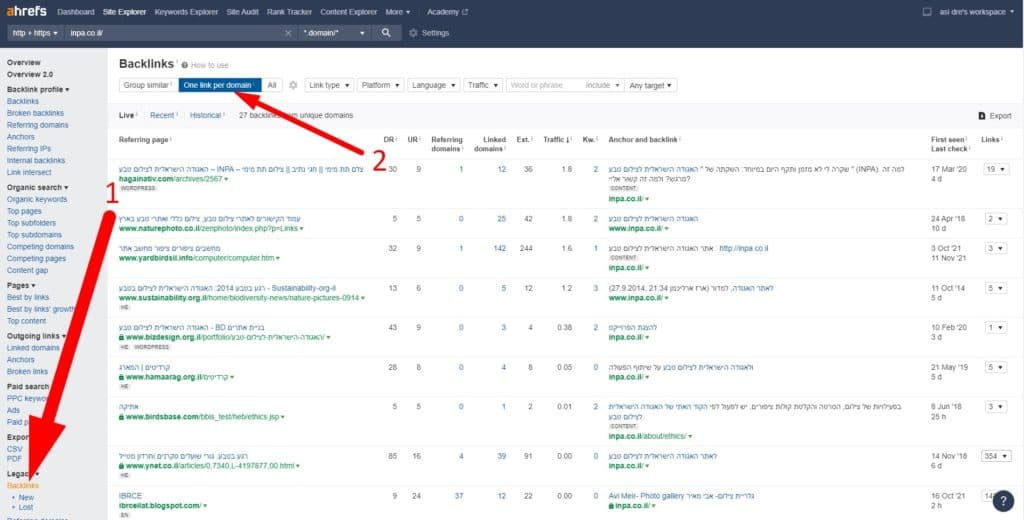Open Link intersect in sidebar
Viewport: 1024px width, 520px height.
tap(29, 172)
